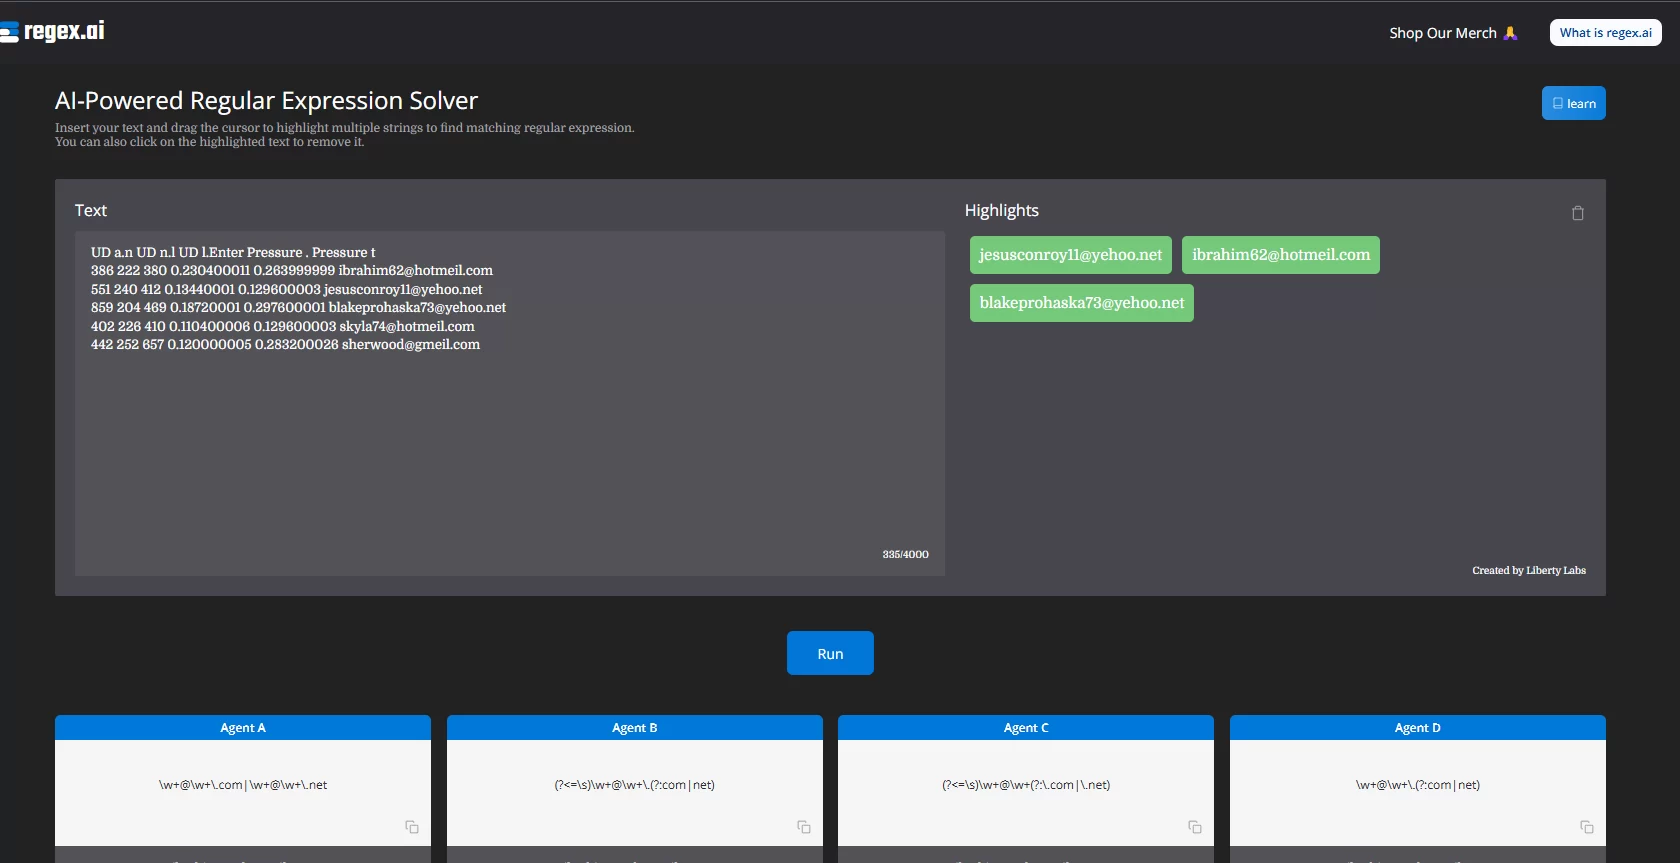
Task: Remove the jesusconroy11@yehoo.net highlight
Action: [x=1070, y=255]
